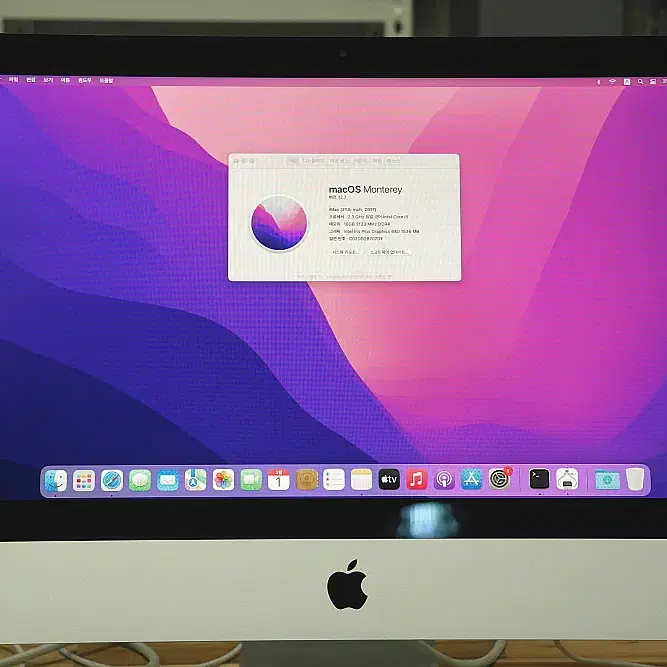This screenshot has width=667, height=667.
Task: Open Maps from the Dock
Action: coord(195,480)
